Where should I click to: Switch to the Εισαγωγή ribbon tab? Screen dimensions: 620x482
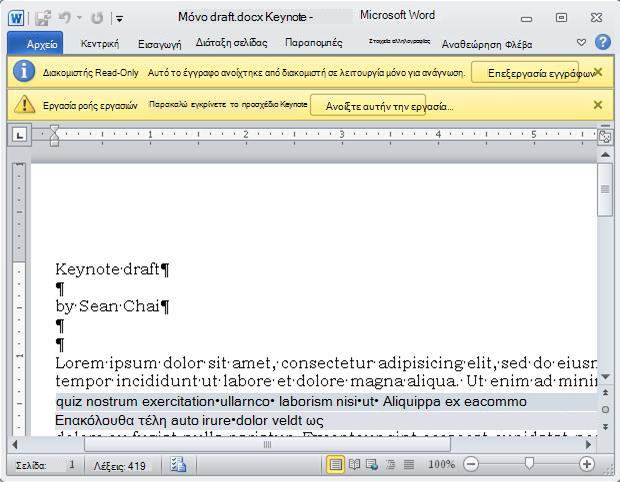pos(159,44)
